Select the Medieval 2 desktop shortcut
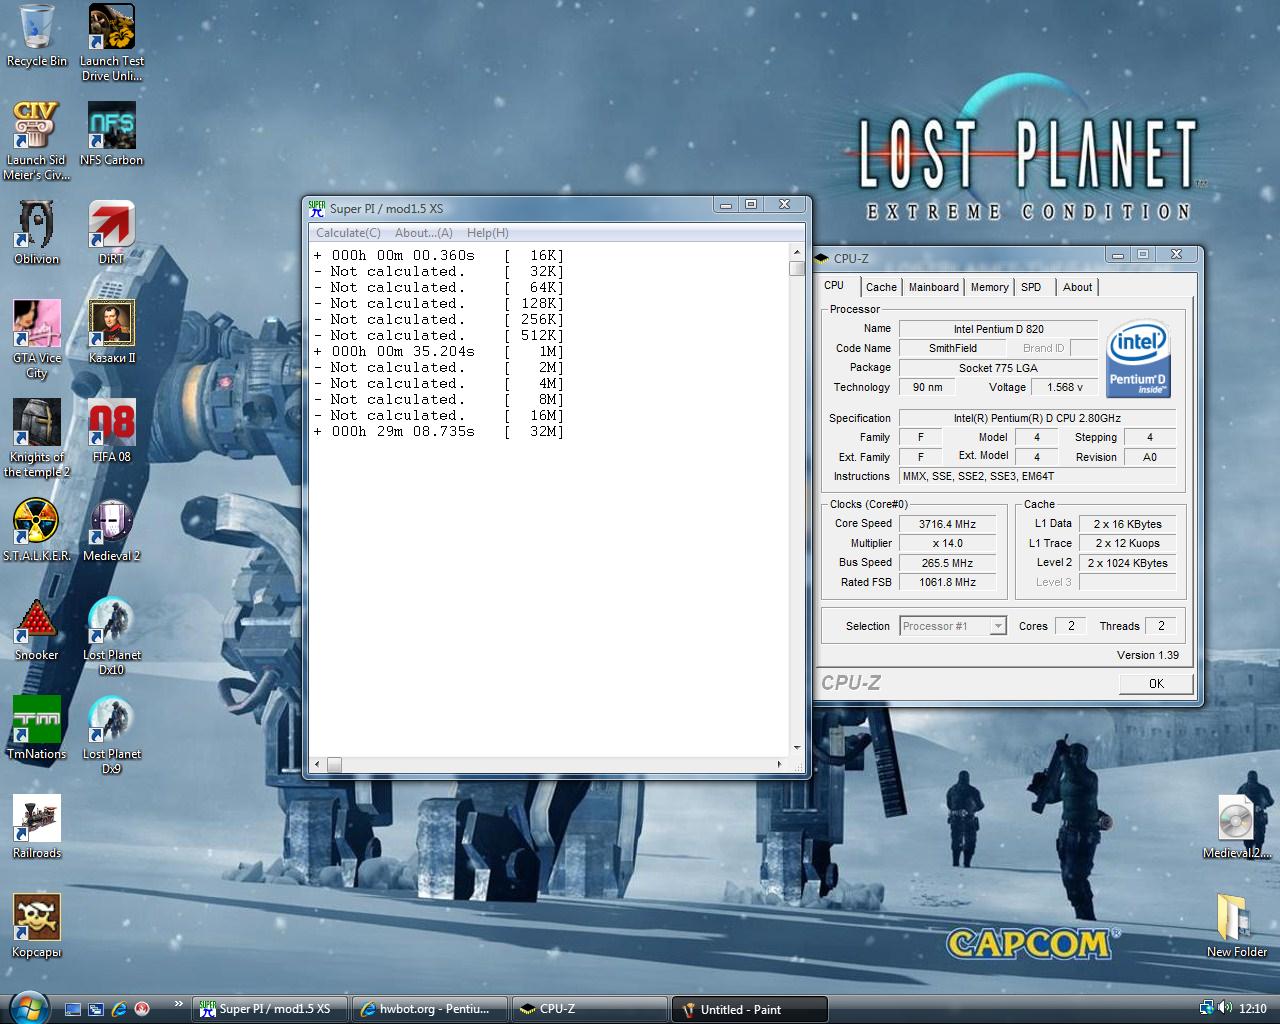Screen dimensions: 1280x1024 112,530
